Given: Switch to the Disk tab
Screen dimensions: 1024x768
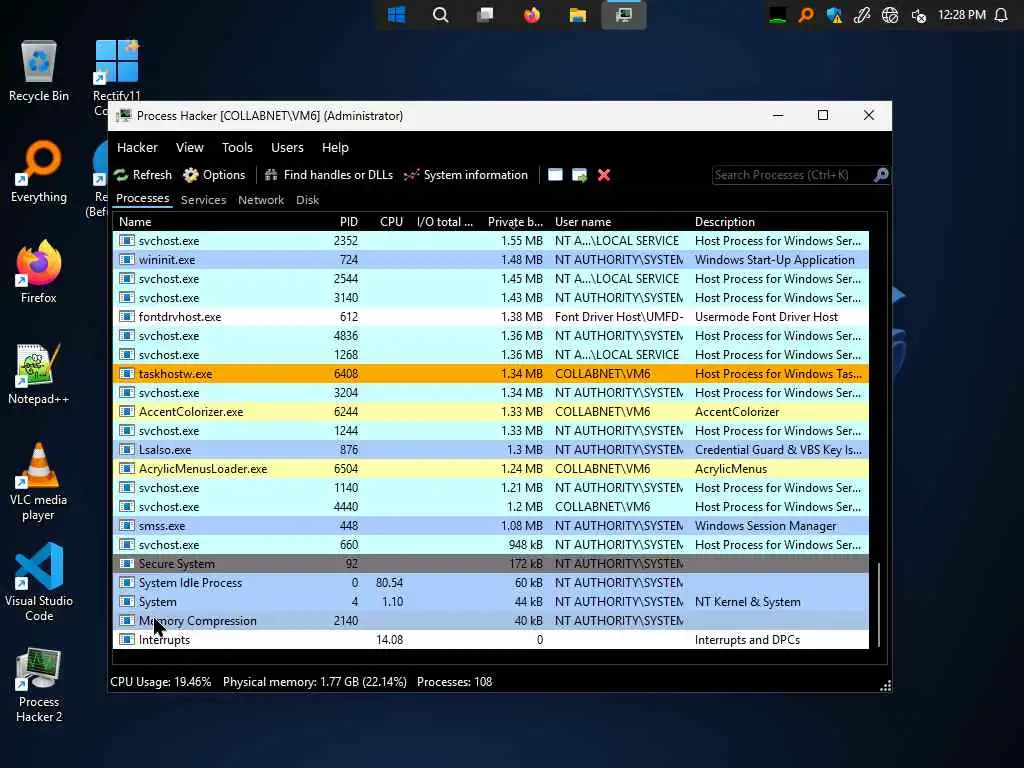Looking at the screenshot, I should pos(308,200).
